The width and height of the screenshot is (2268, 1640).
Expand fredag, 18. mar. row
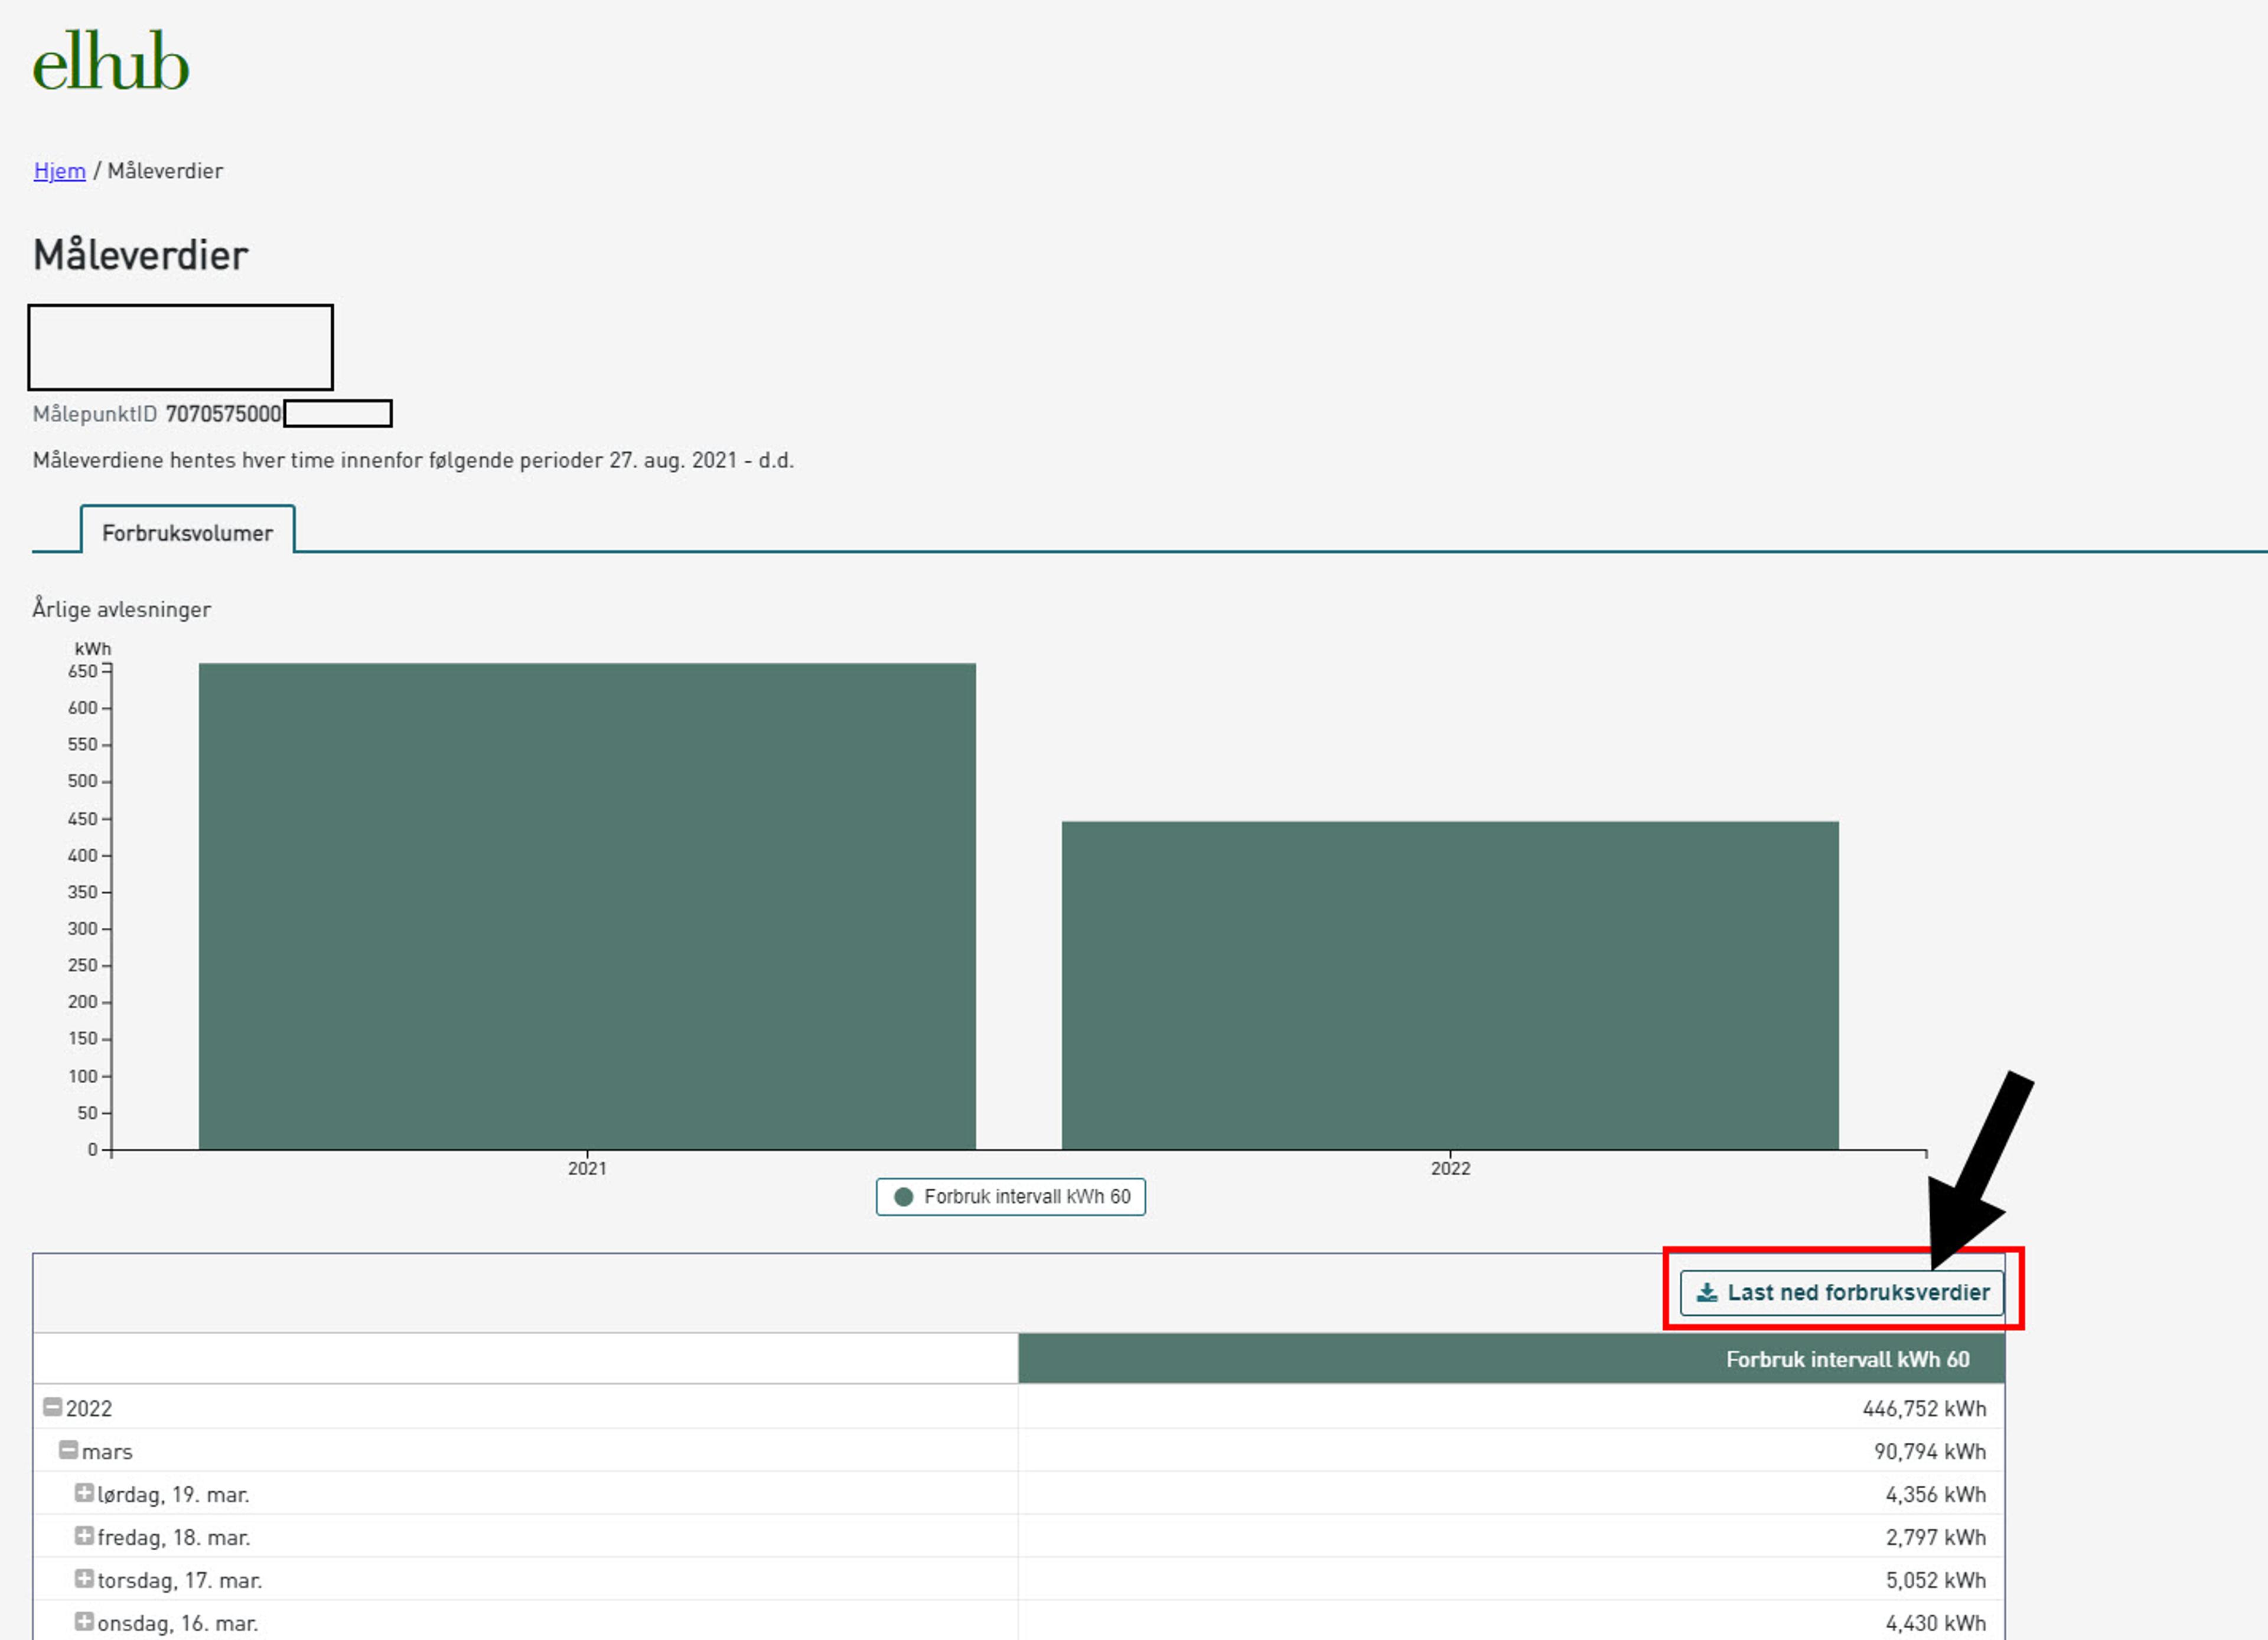84,1536
